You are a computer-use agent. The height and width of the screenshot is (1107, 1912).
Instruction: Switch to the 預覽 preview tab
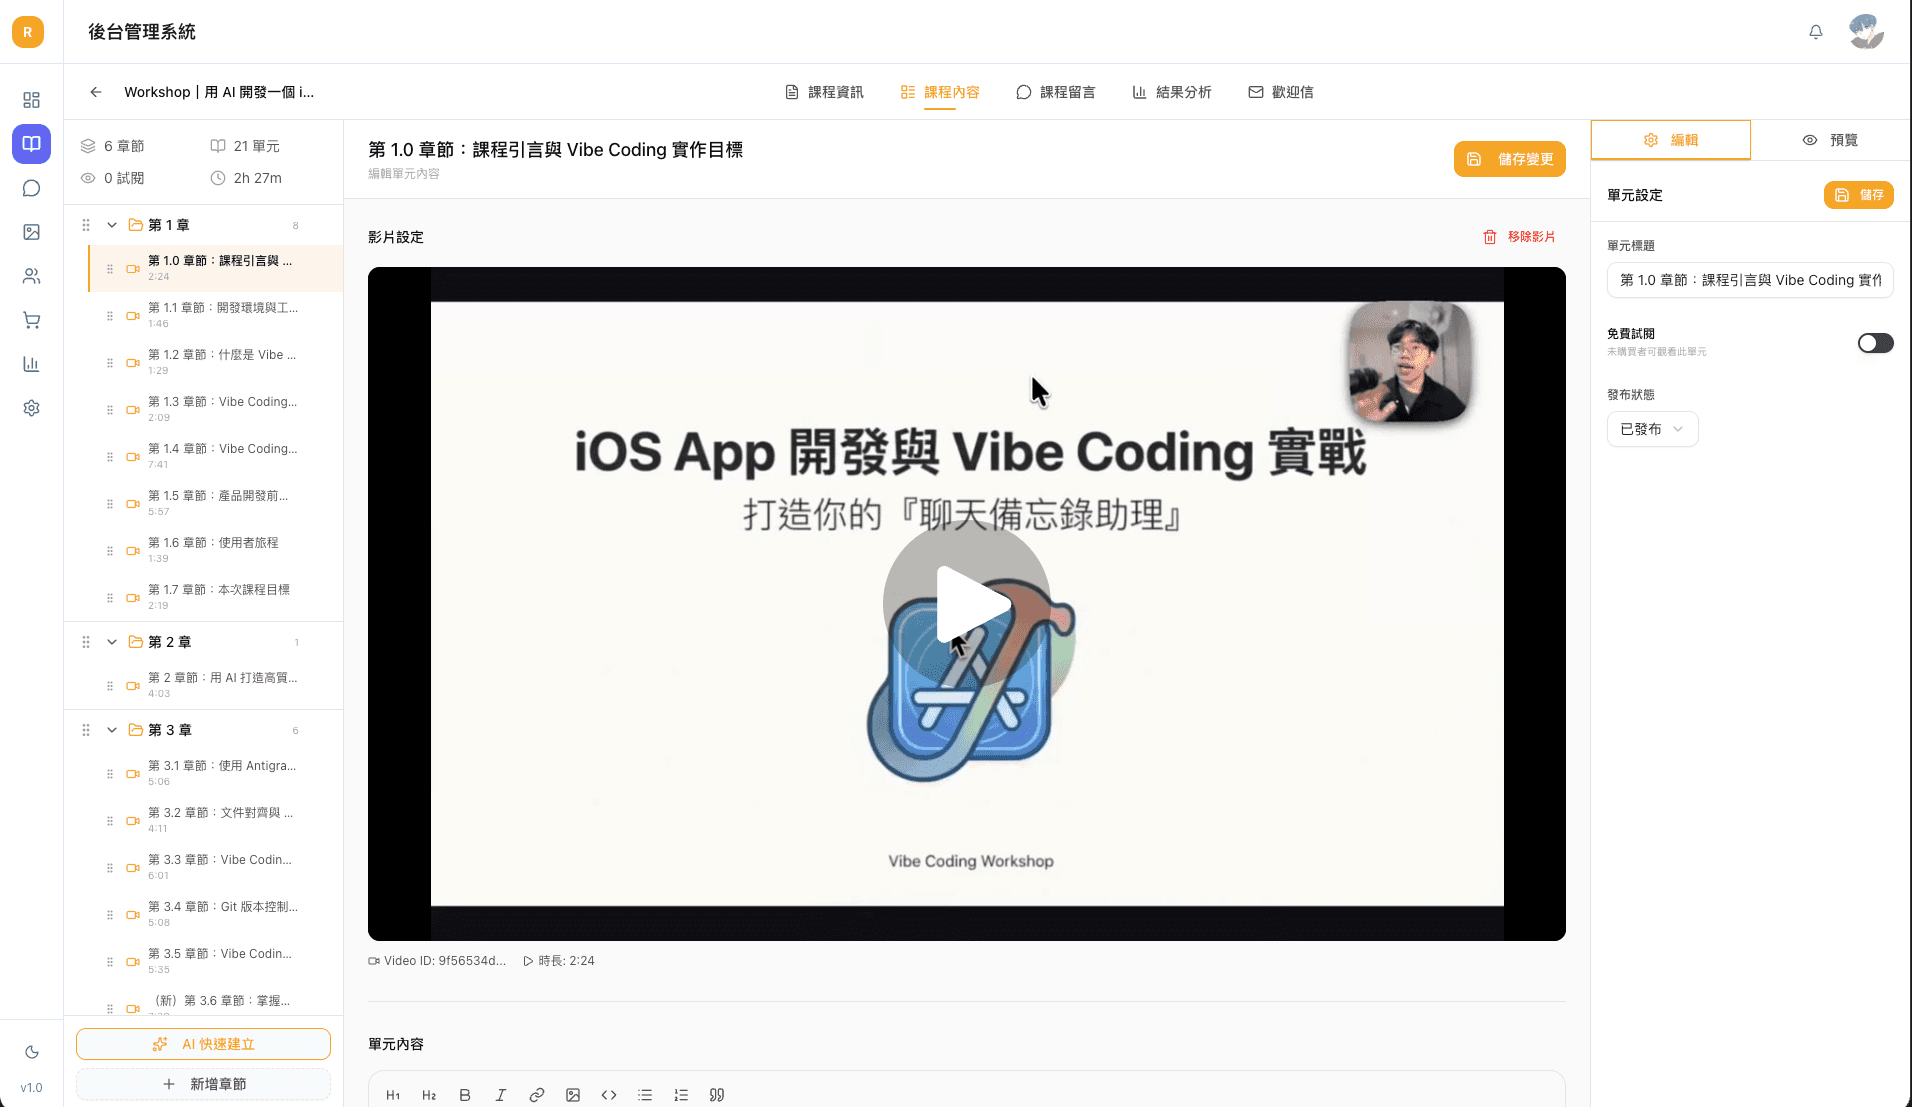[1830, 140]
